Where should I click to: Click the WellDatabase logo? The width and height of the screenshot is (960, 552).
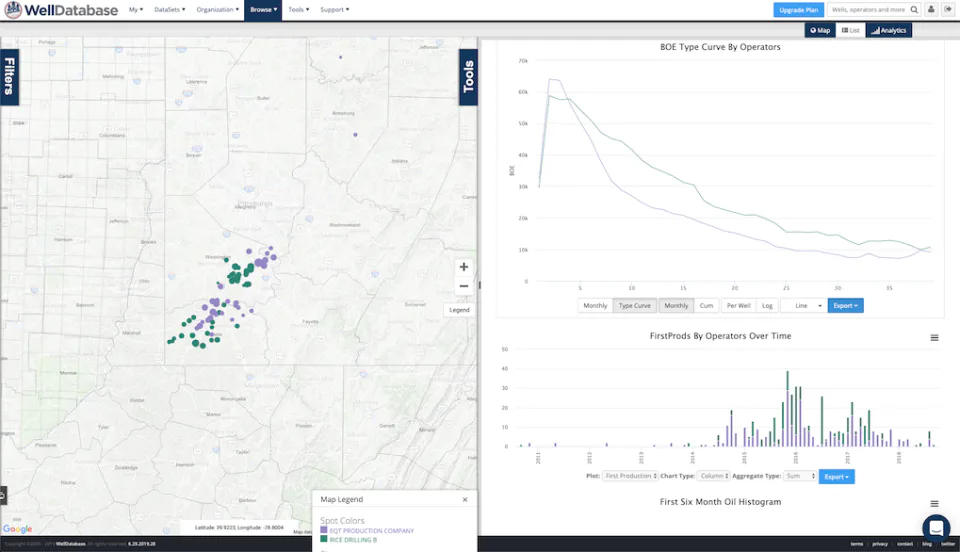click(61, 10)
